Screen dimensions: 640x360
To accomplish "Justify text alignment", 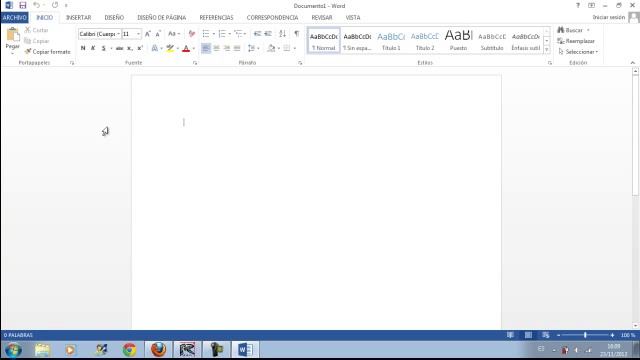I will coord(237,48).
